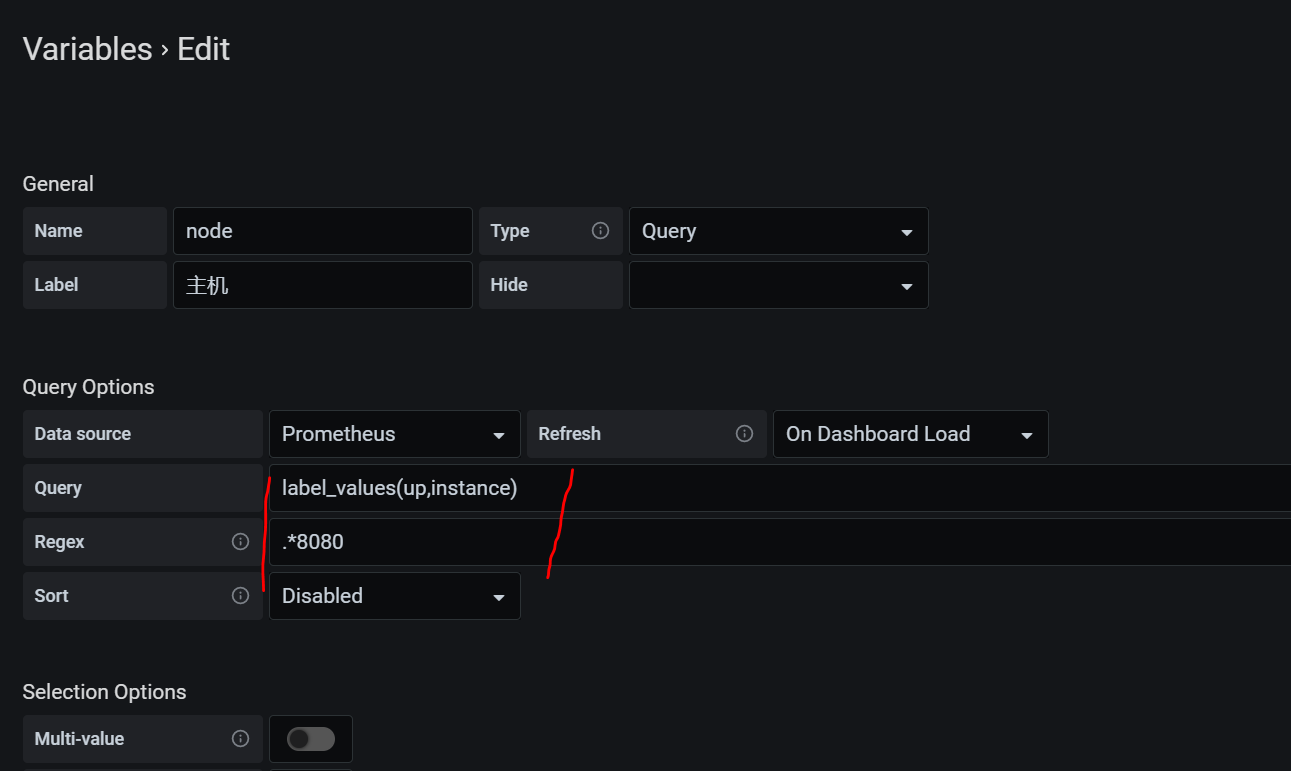The height and width of the screenshot is (771, 1291).
Task: Open the Prometheus data source dropdown
Action: point(395,434)
